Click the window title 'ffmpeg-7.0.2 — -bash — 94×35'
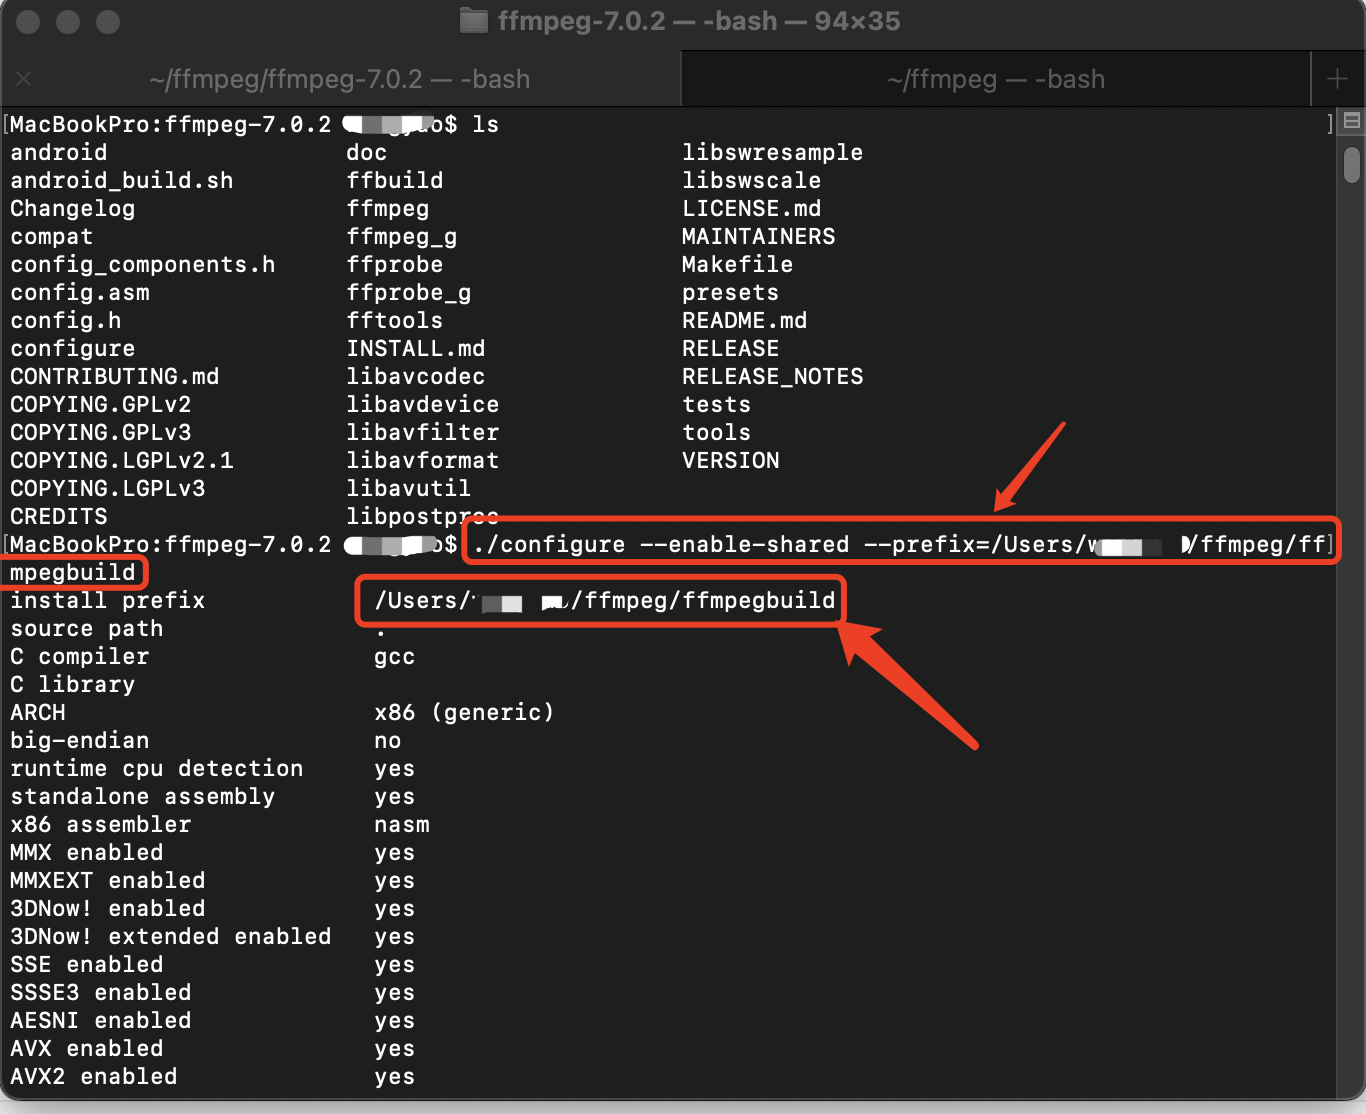Image resolution: width=1366 pixels, height=1114 pixels. pos(699,21)
